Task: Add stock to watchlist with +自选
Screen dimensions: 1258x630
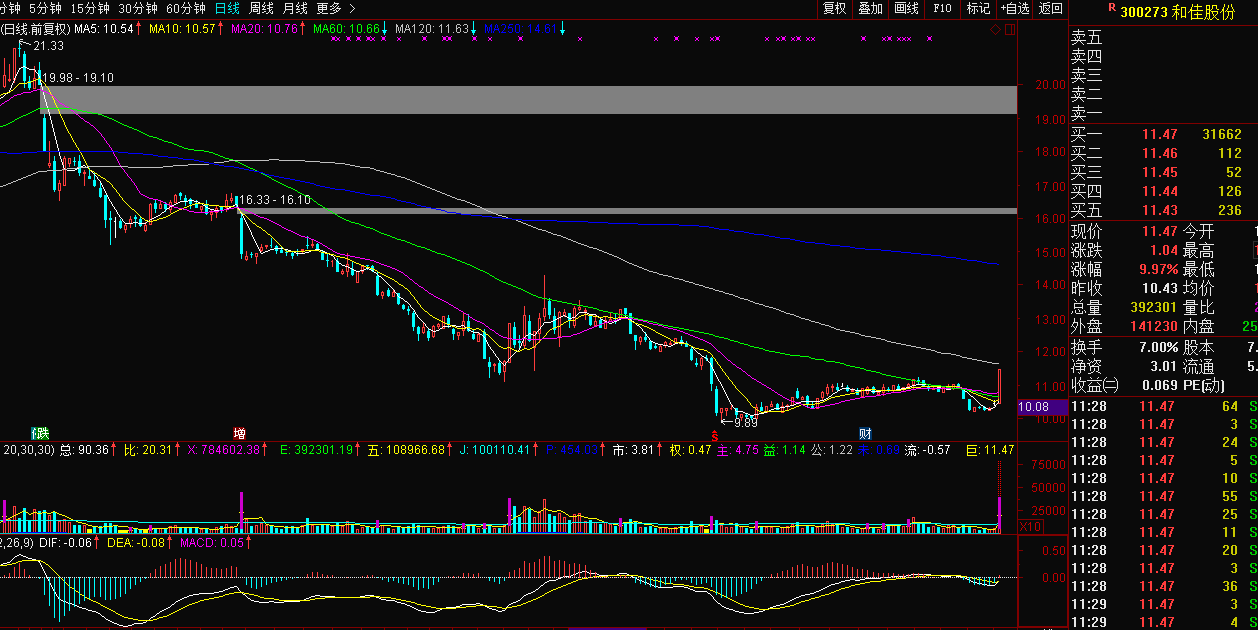Action: (1014, 9)
